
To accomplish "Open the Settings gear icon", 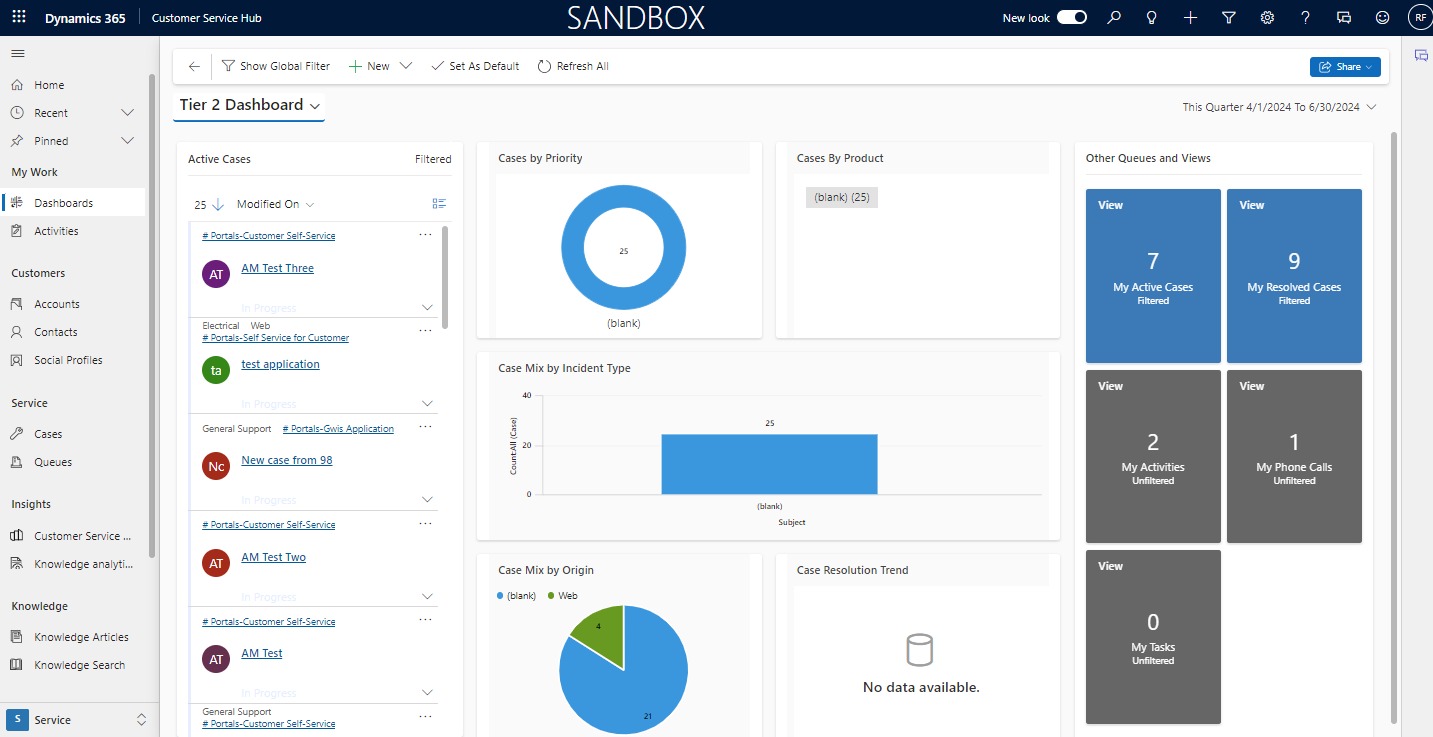I will (x=1266, y=17).
